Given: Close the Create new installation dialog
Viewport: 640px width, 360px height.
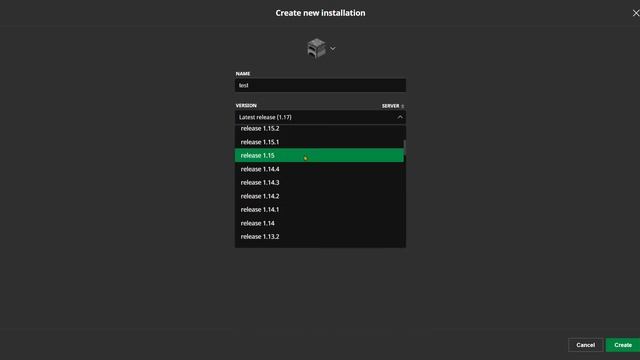Looking at the screenshot, I should tap(636, 13).
